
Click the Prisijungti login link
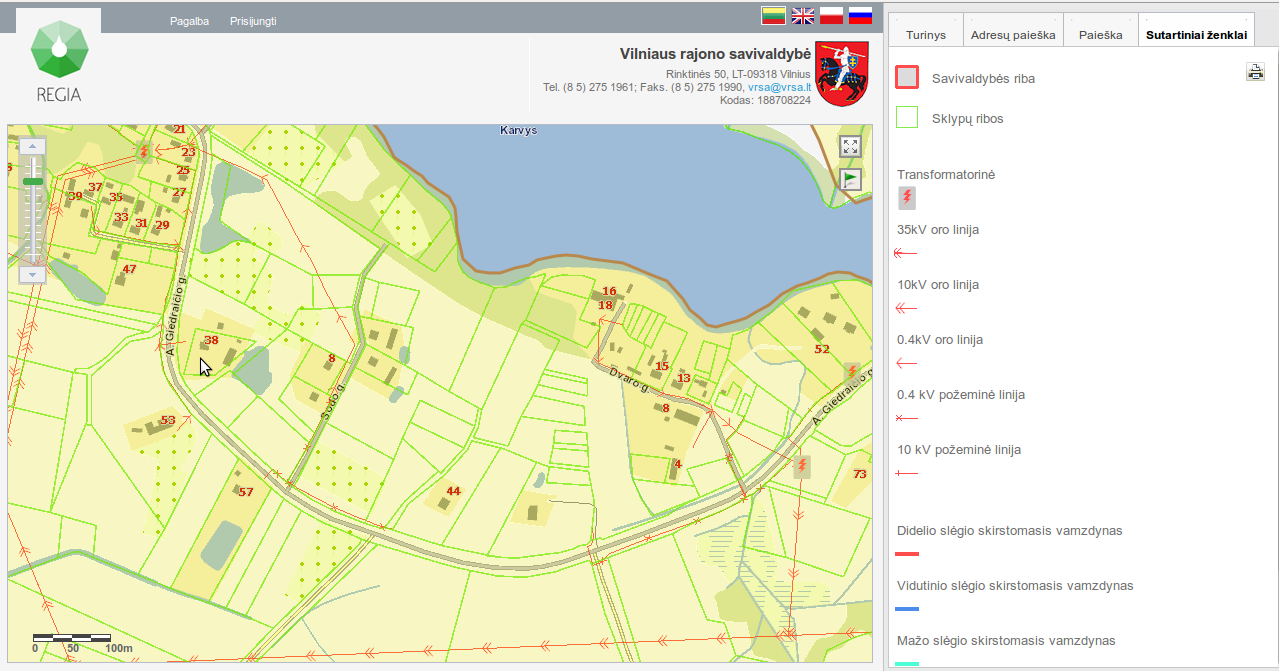(253, 20)
